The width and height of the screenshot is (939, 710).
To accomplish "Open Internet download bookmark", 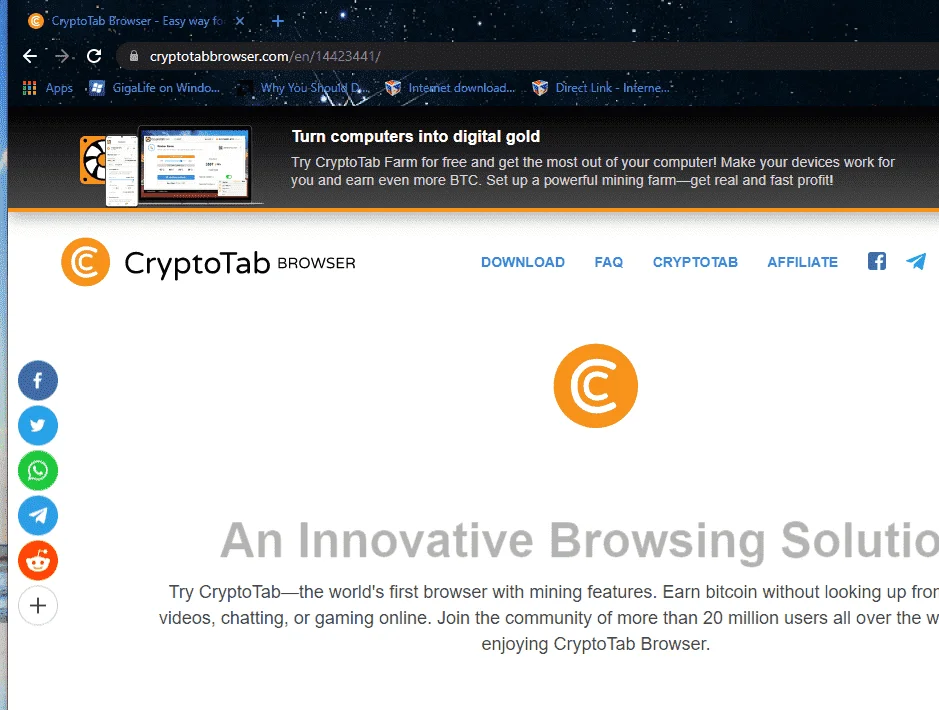I will (450, 88).
